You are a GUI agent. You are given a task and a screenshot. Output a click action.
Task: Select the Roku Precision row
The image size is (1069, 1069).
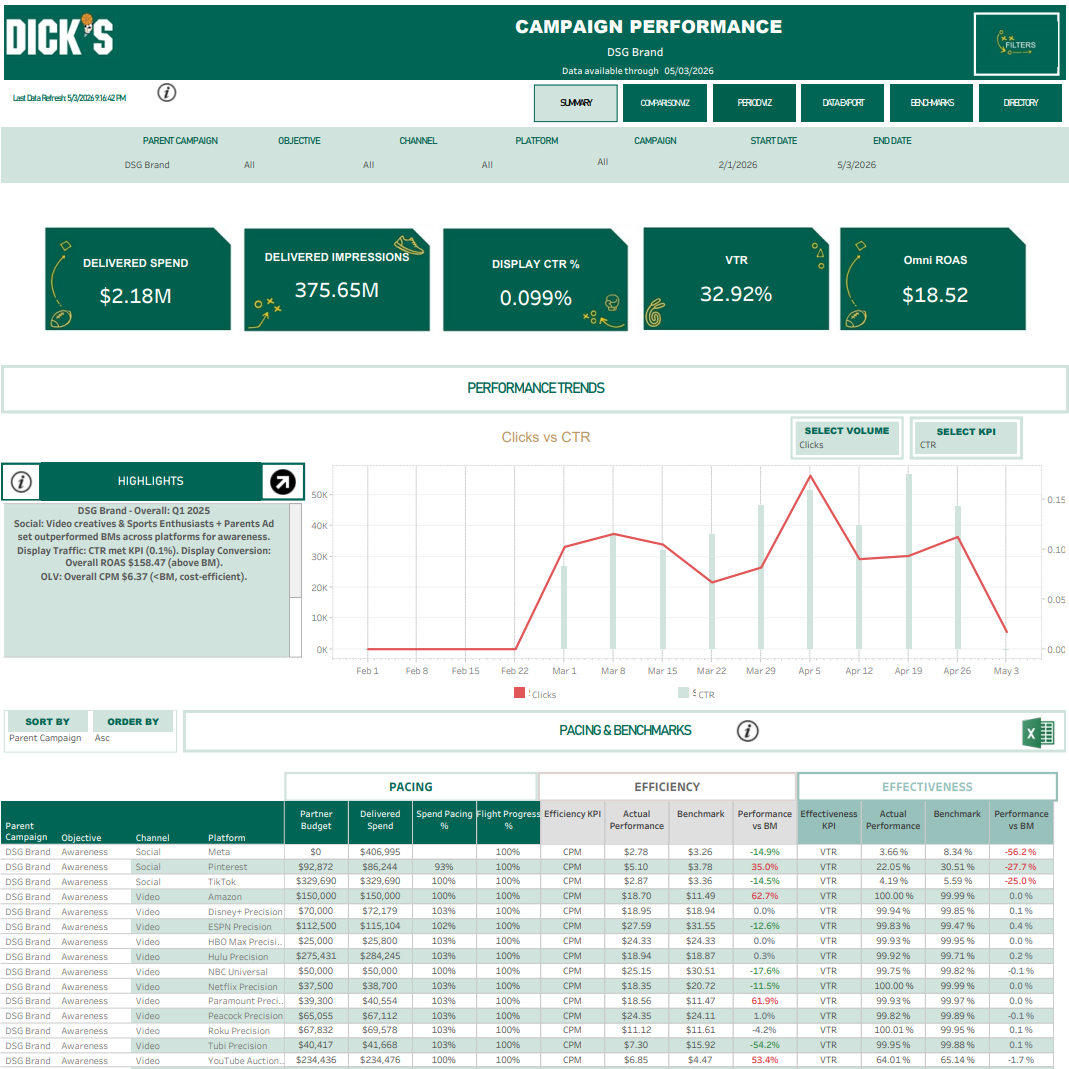(527, 1032)
